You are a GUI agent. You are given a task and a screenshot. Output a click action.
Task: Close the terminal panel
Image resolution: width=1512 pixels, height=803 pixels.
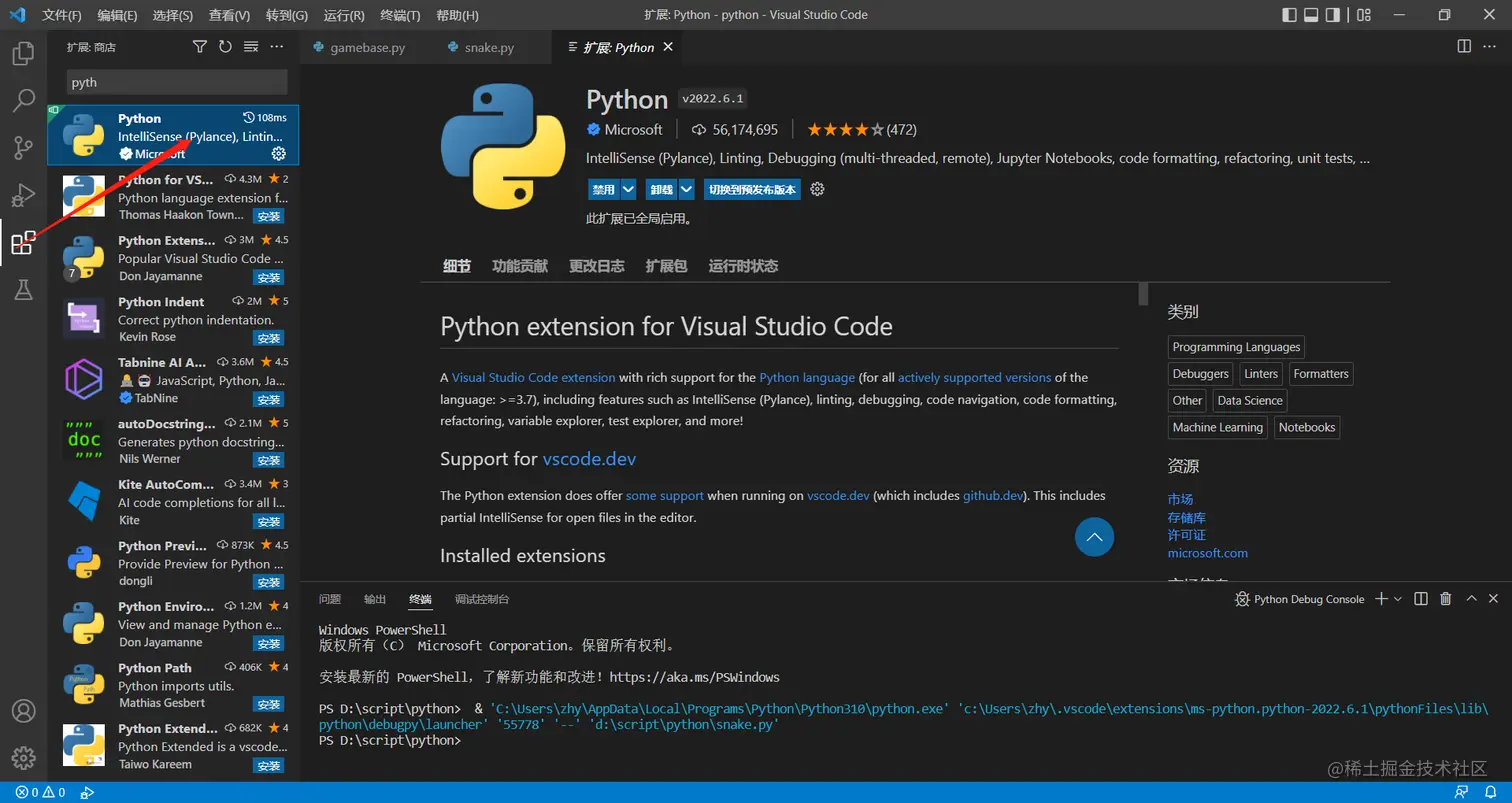pos(1494,599)
